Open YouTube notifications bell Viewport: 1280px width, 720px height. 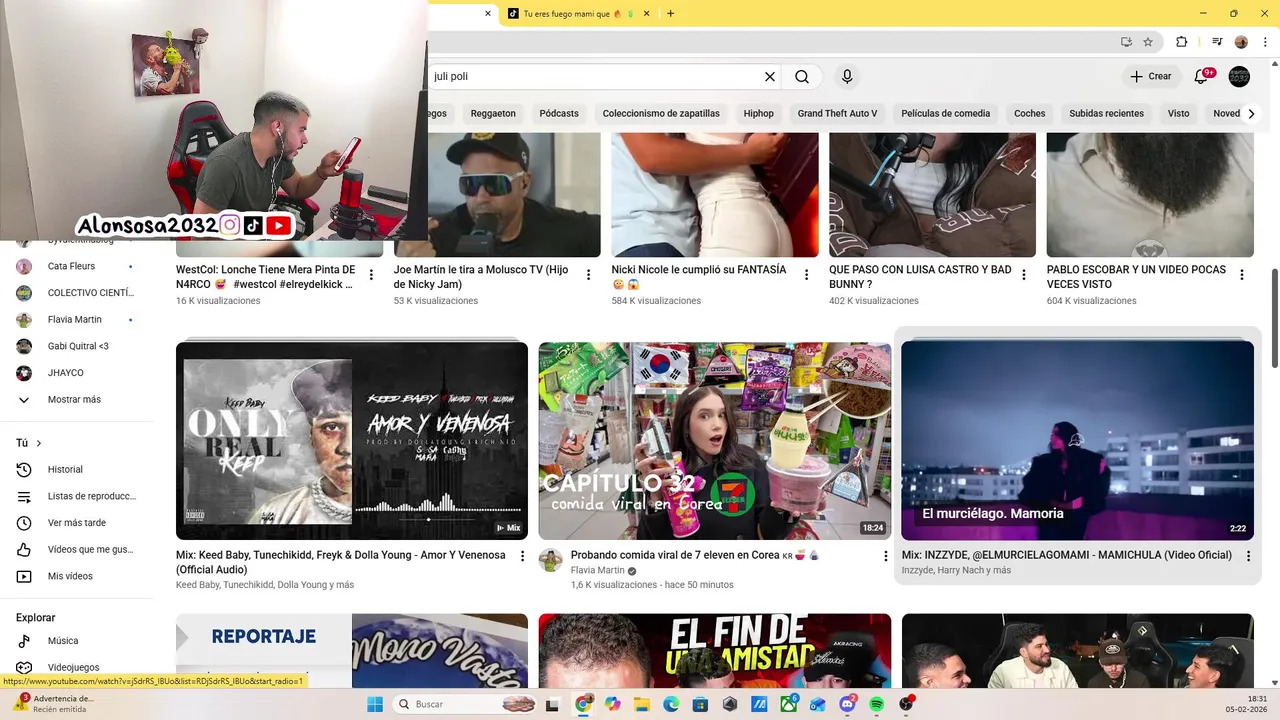(1203, 76)
